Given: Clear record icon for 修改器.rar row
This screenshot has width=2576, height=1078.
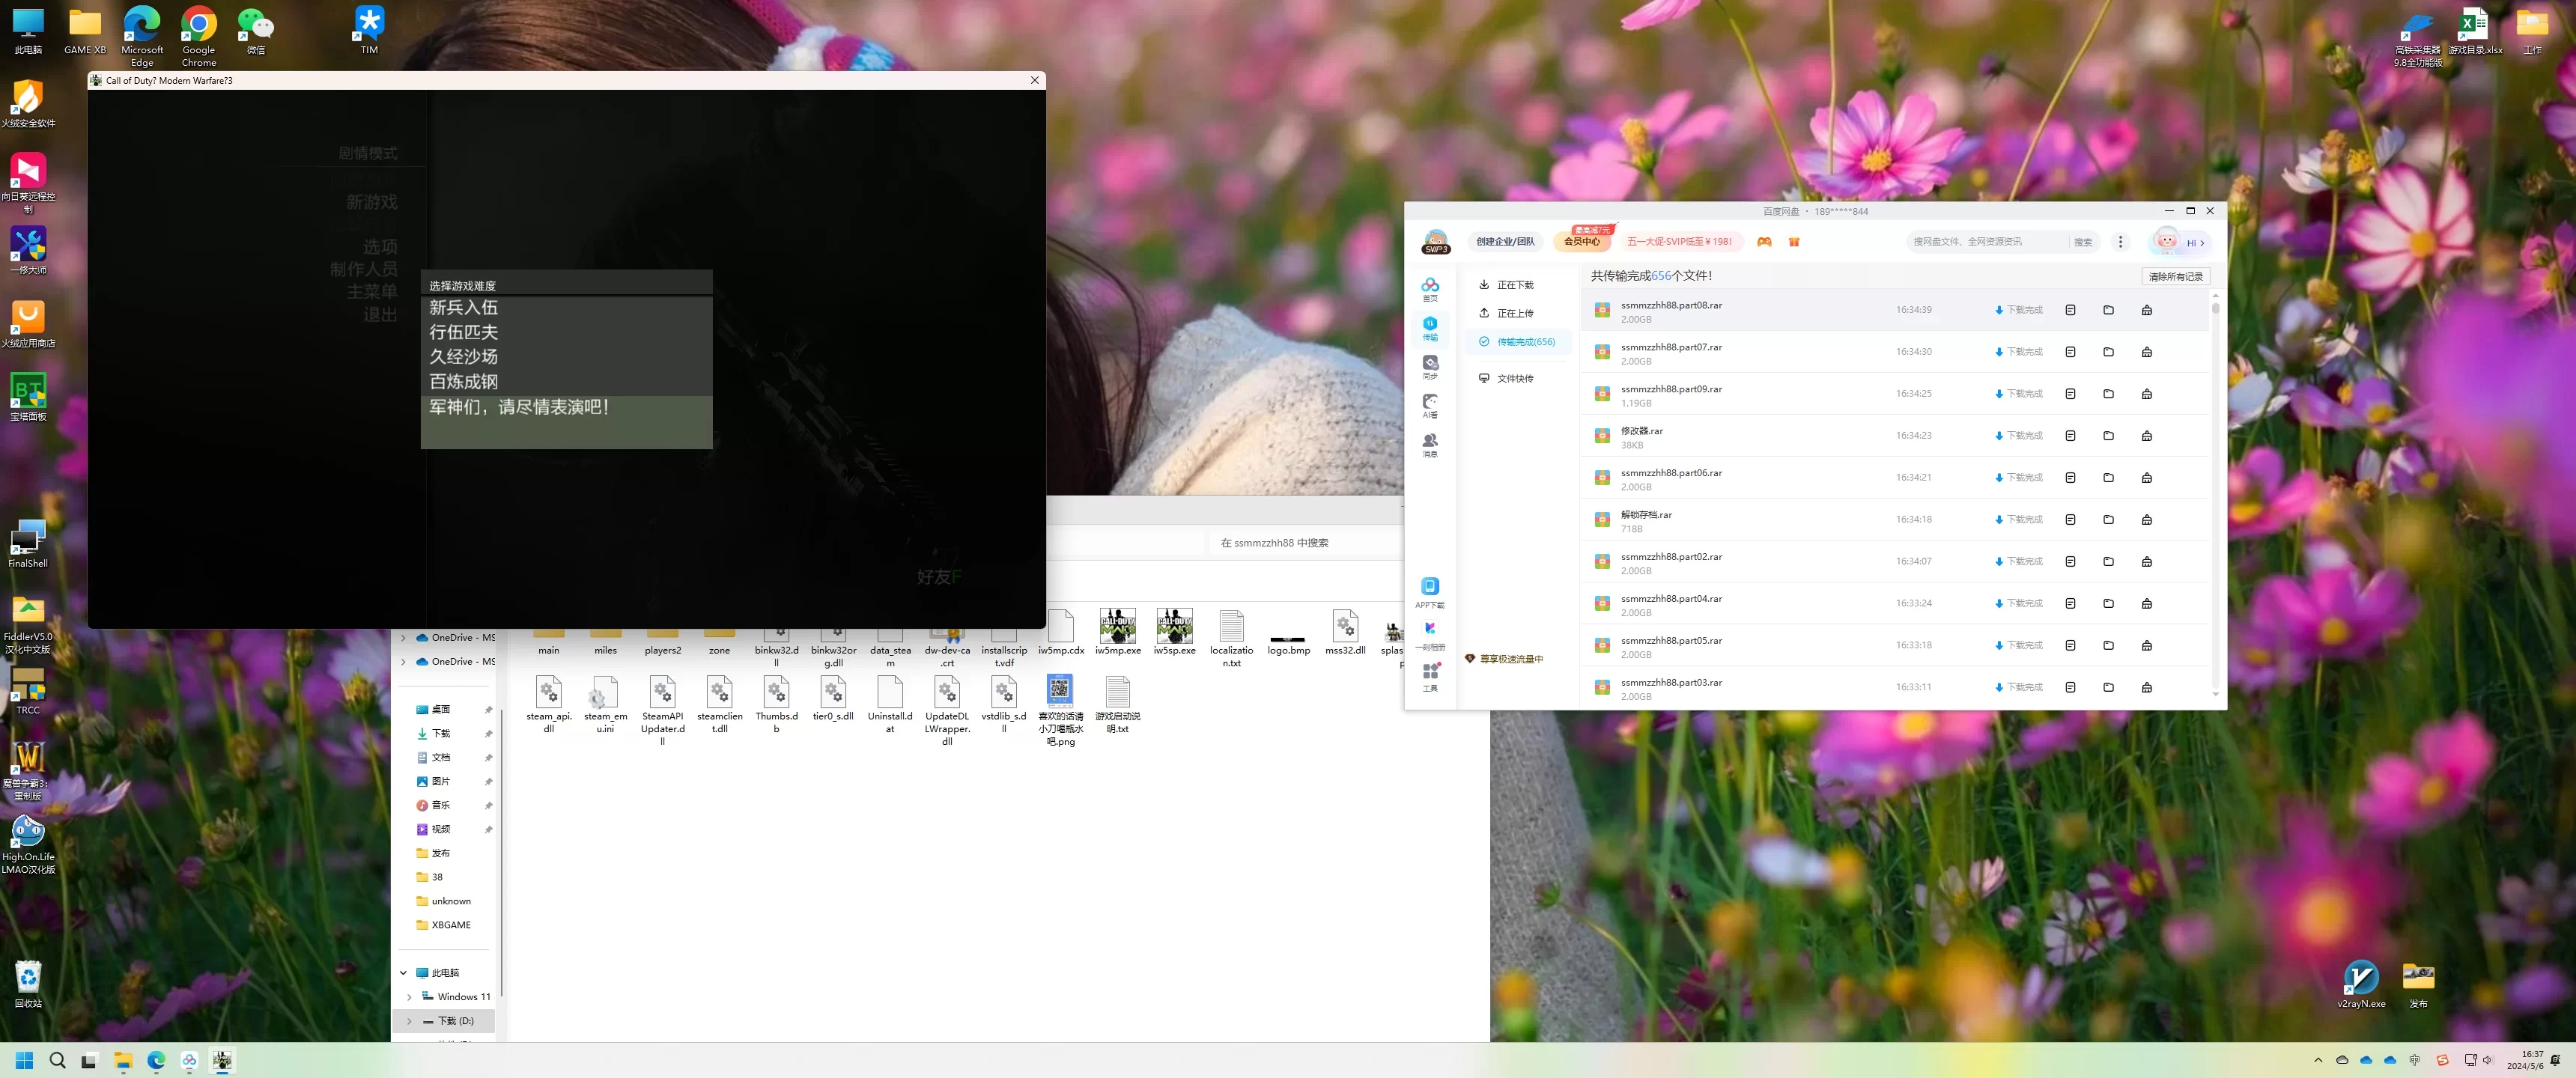Looking at the screenshot, I should [x=2146, y=436].
